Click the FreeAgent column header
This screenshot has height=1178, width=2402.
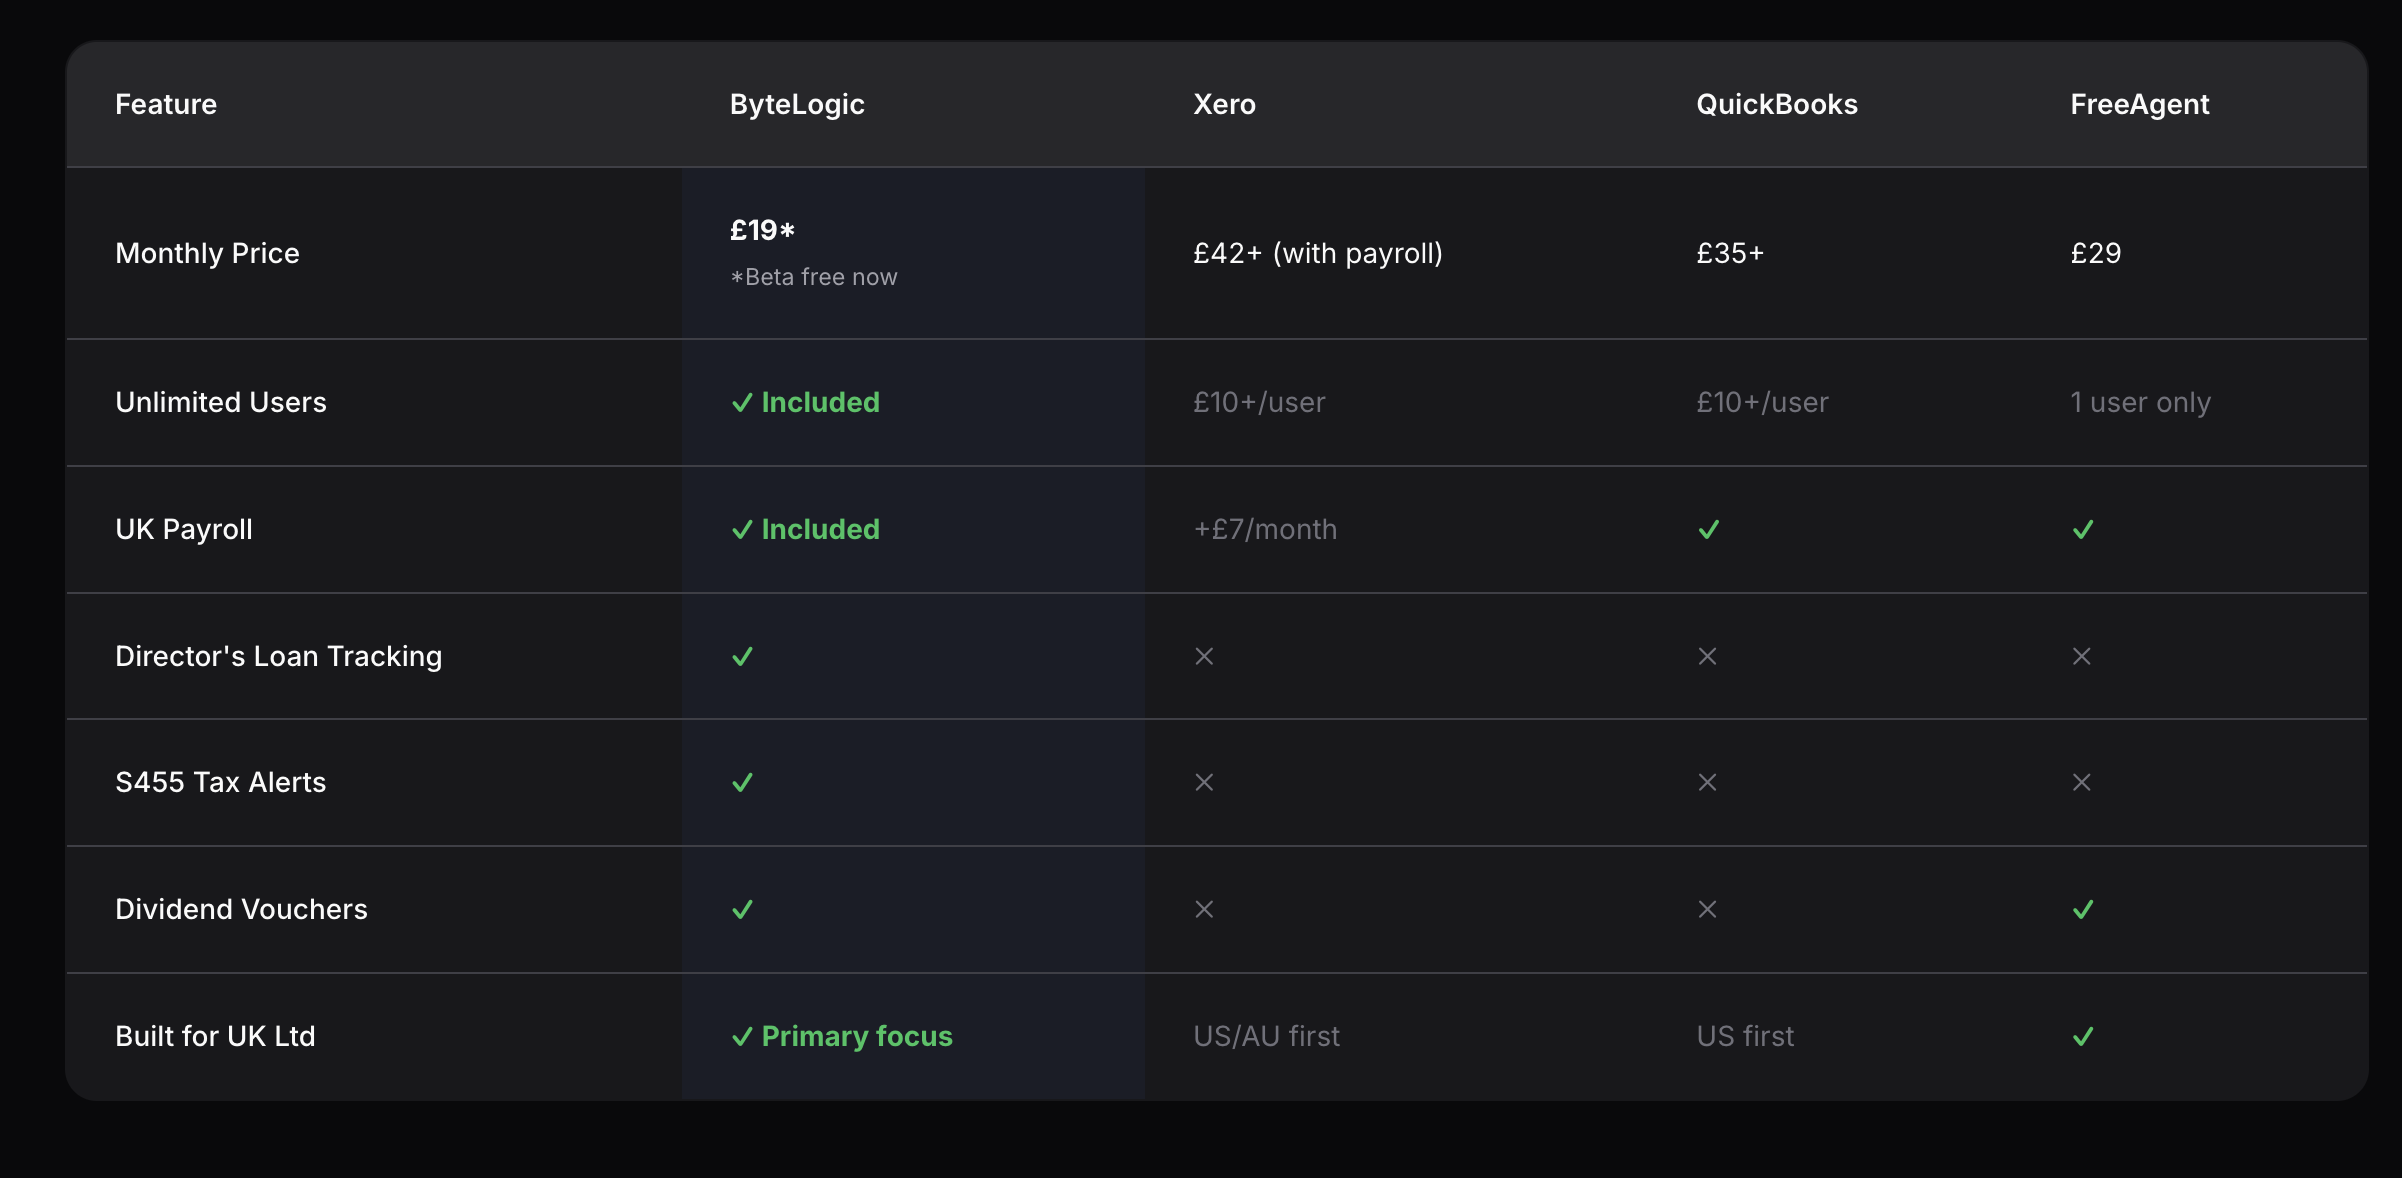pos(2139,104)
